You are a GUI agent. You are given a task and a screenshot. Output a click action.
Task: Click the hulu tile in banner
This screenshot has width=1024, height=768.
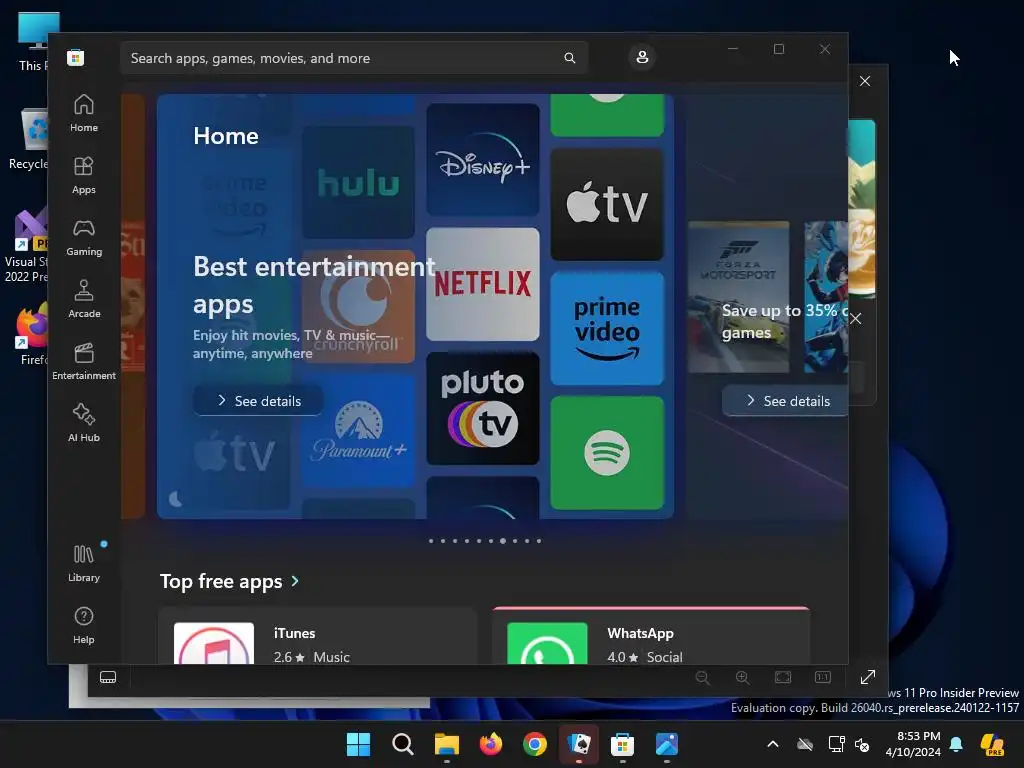[x=358, y=182]
